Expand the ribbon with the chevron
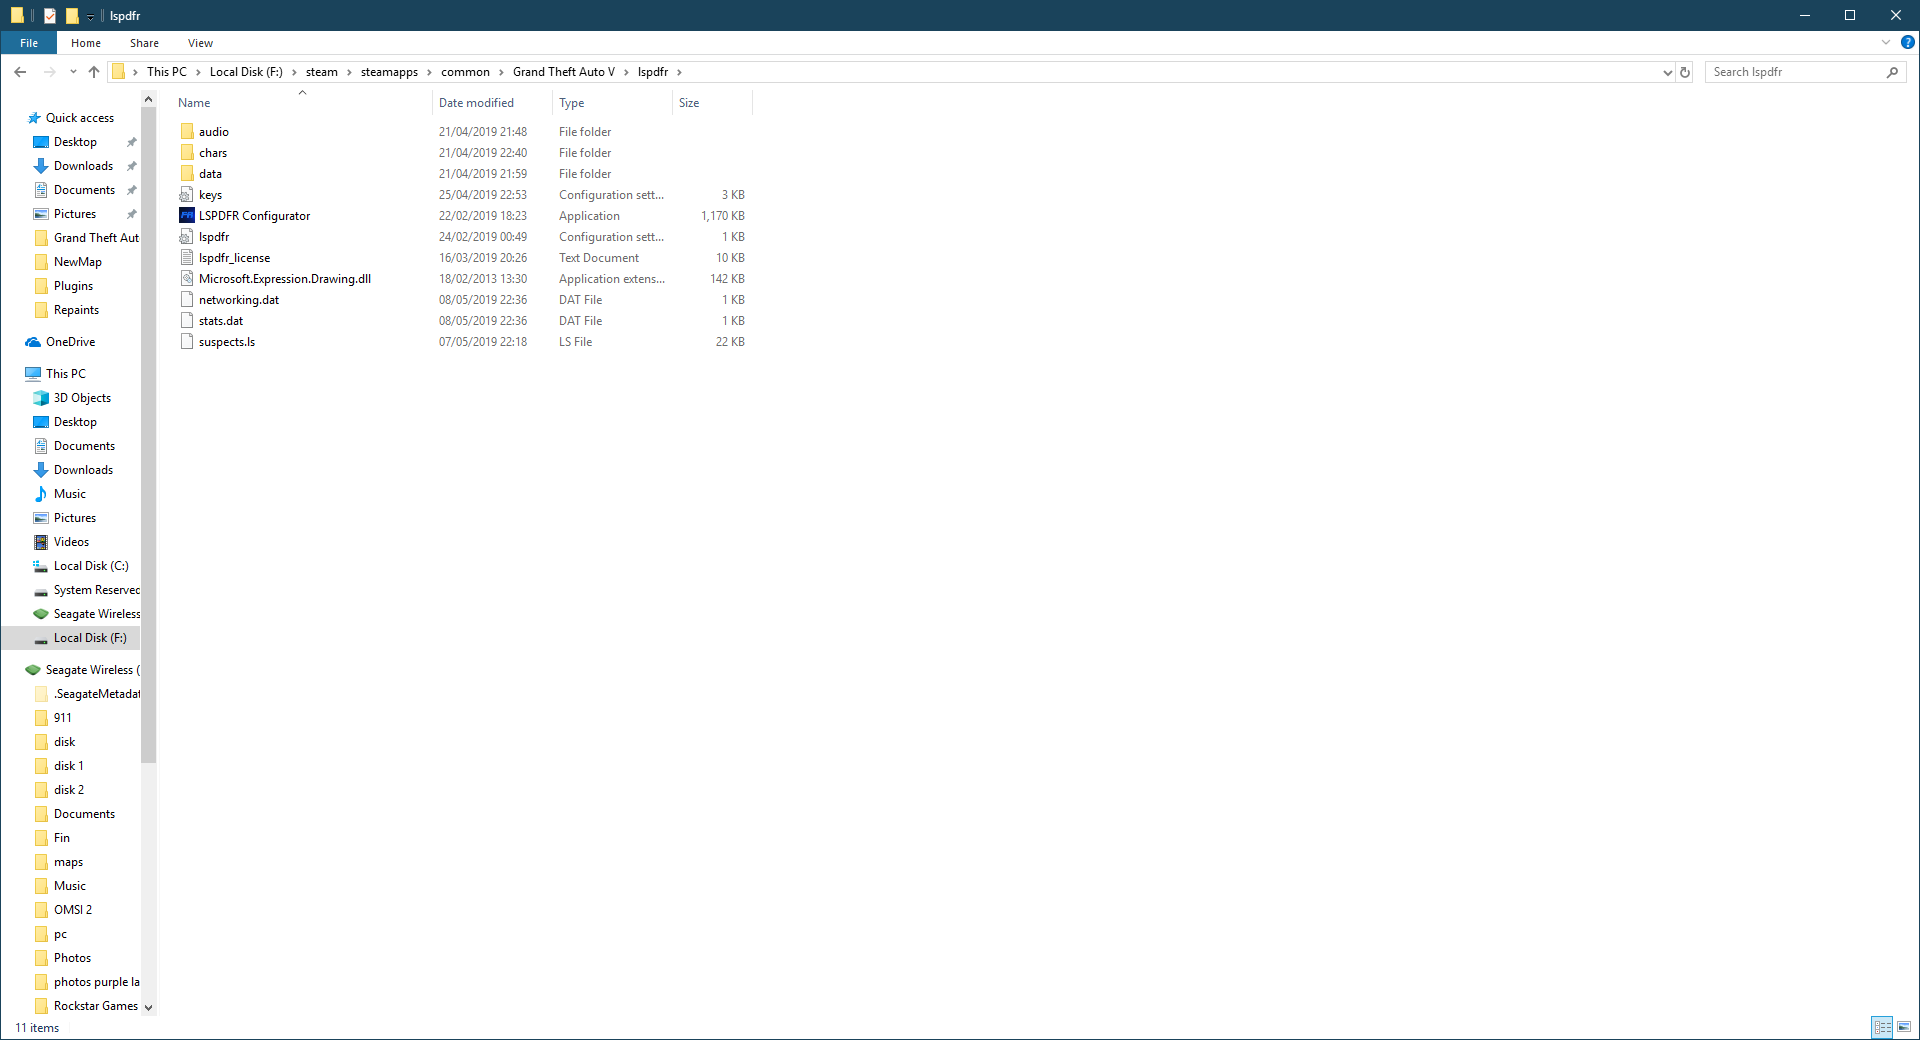This screenshot has width=1920, height=1040. tap(1886, 43)
